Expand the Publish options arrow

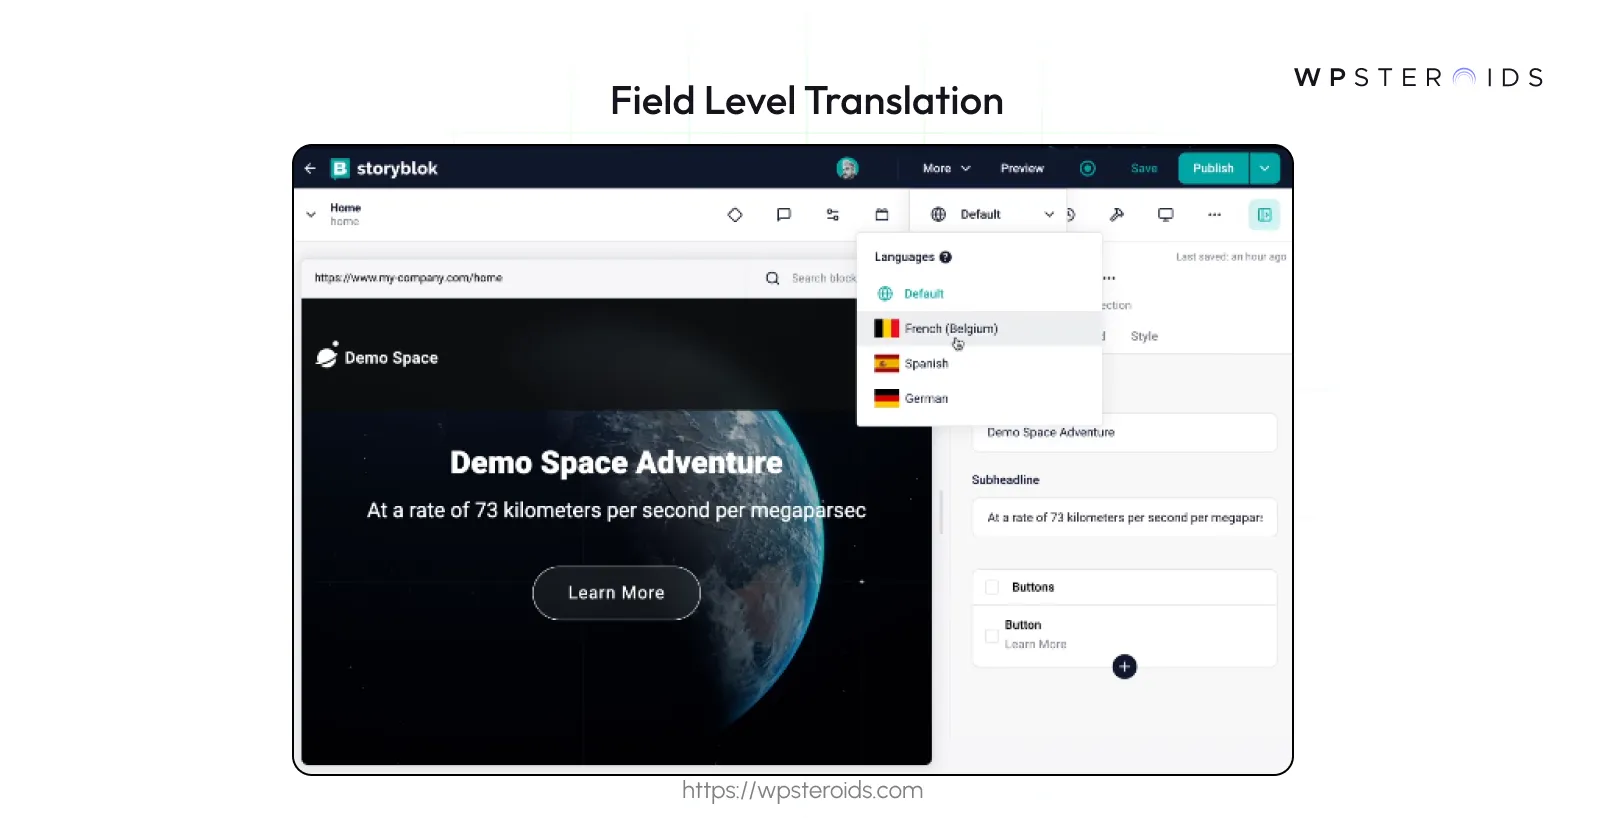tap(1265, 168)
